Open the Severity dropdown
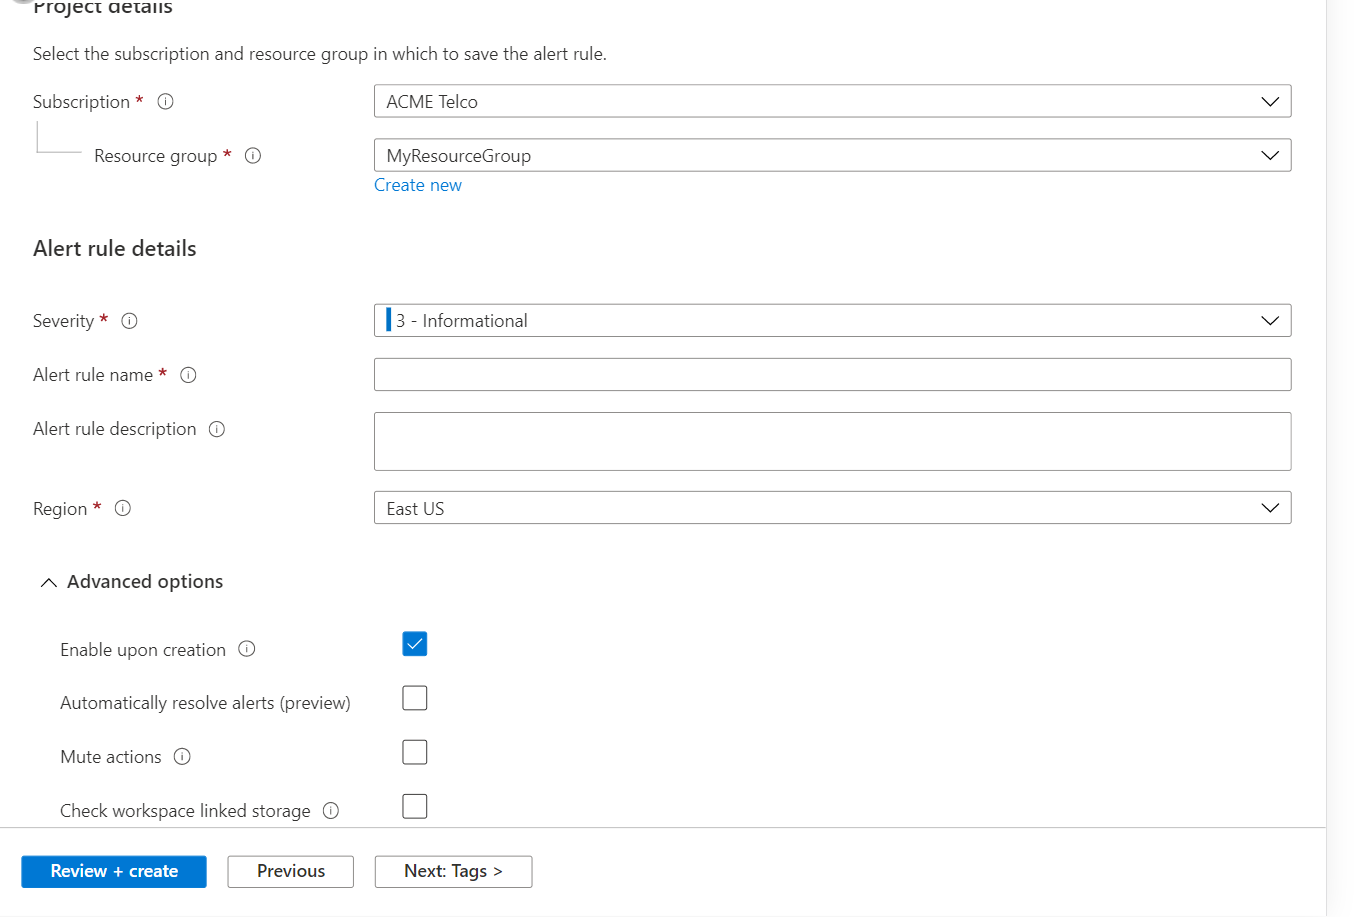1358x917 pixels. point(832,321)
